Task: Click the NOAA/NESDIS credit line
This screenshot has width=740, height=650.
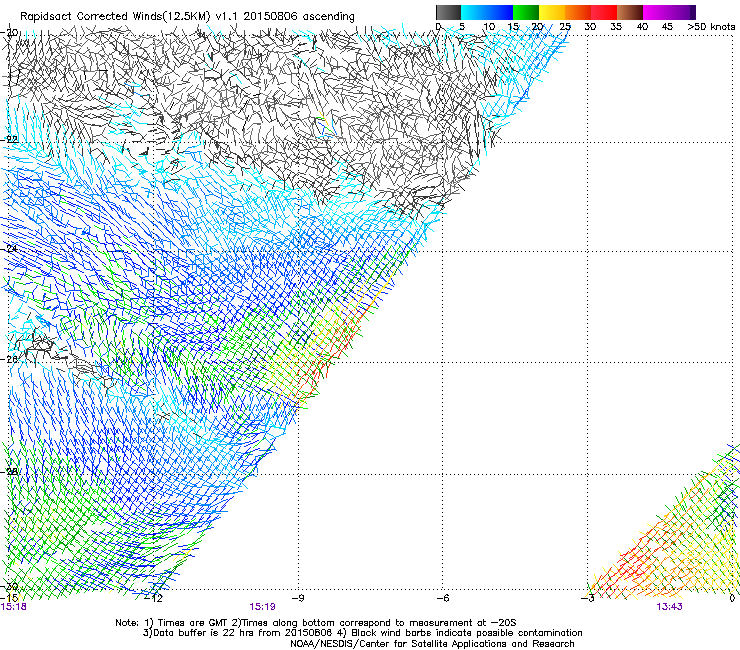Action: 432,644
